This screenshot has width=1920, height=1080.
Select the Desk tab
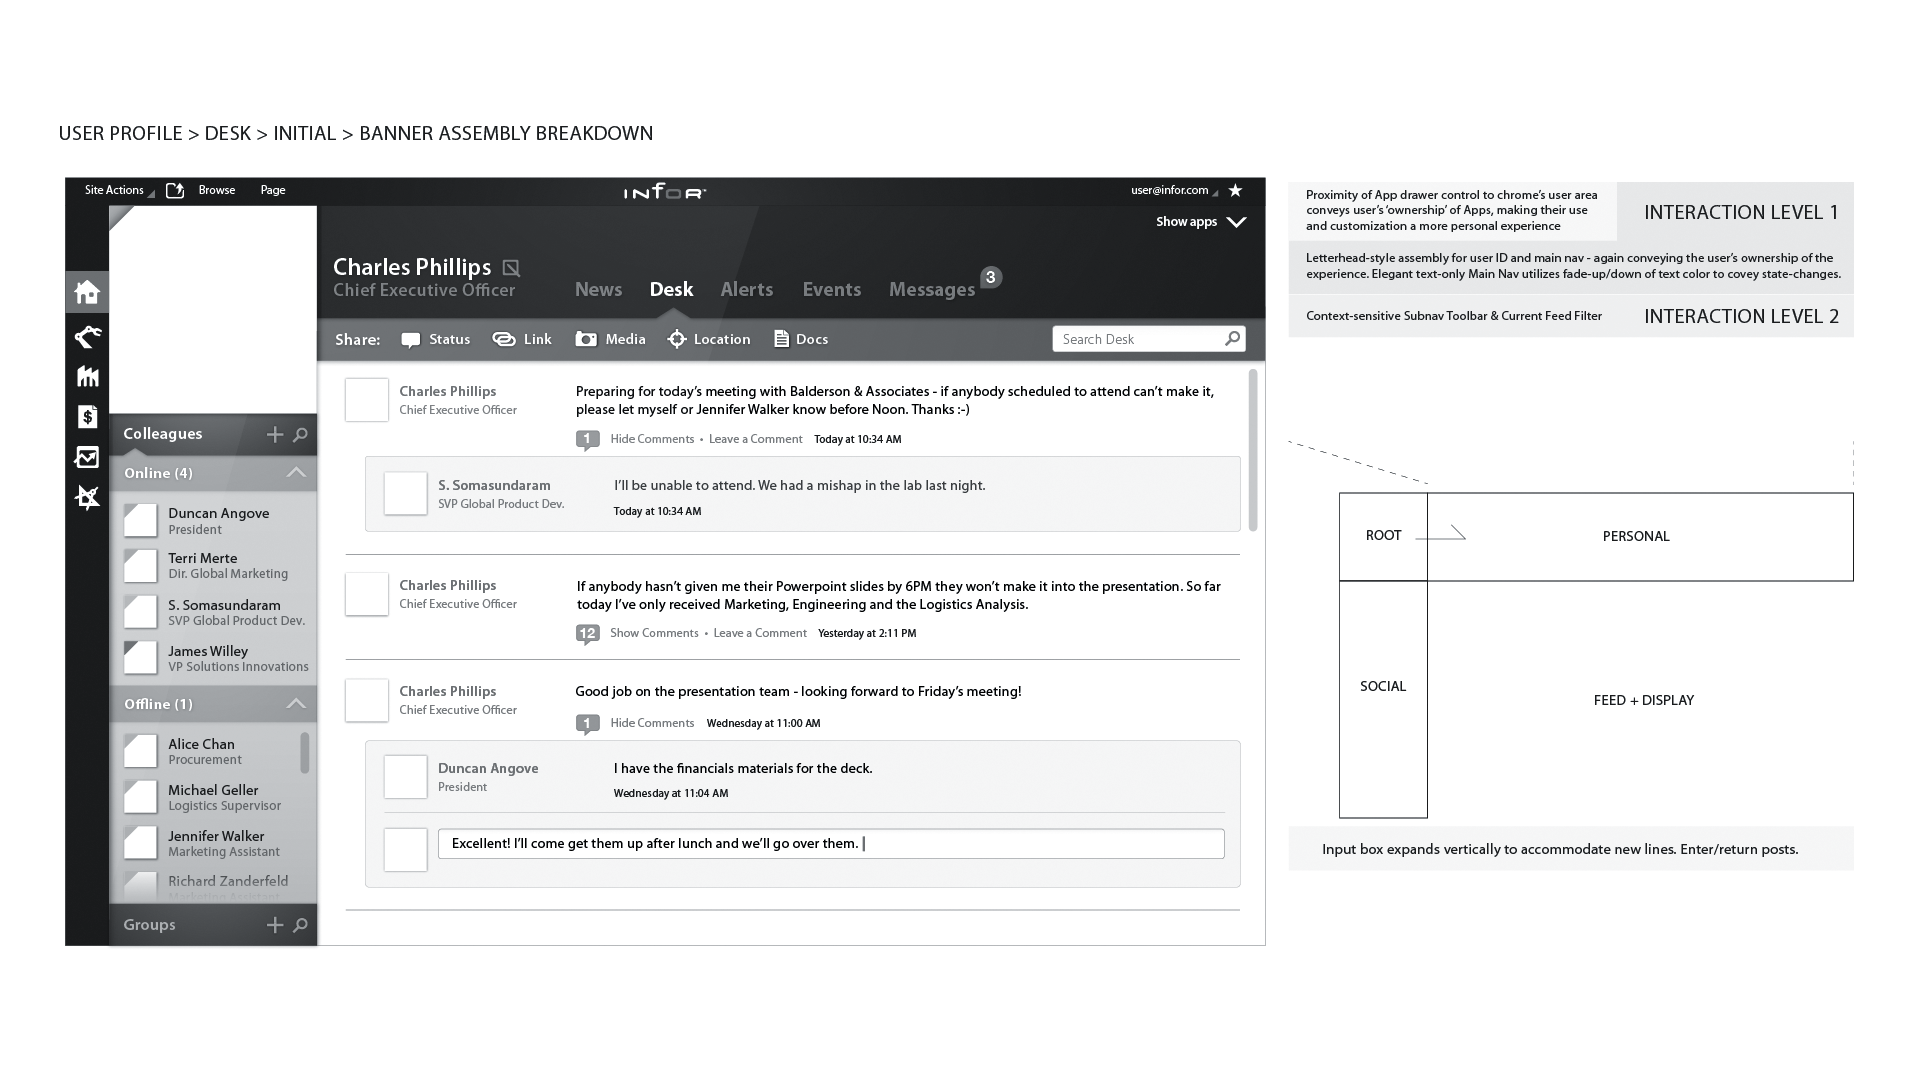coord(671,289)
